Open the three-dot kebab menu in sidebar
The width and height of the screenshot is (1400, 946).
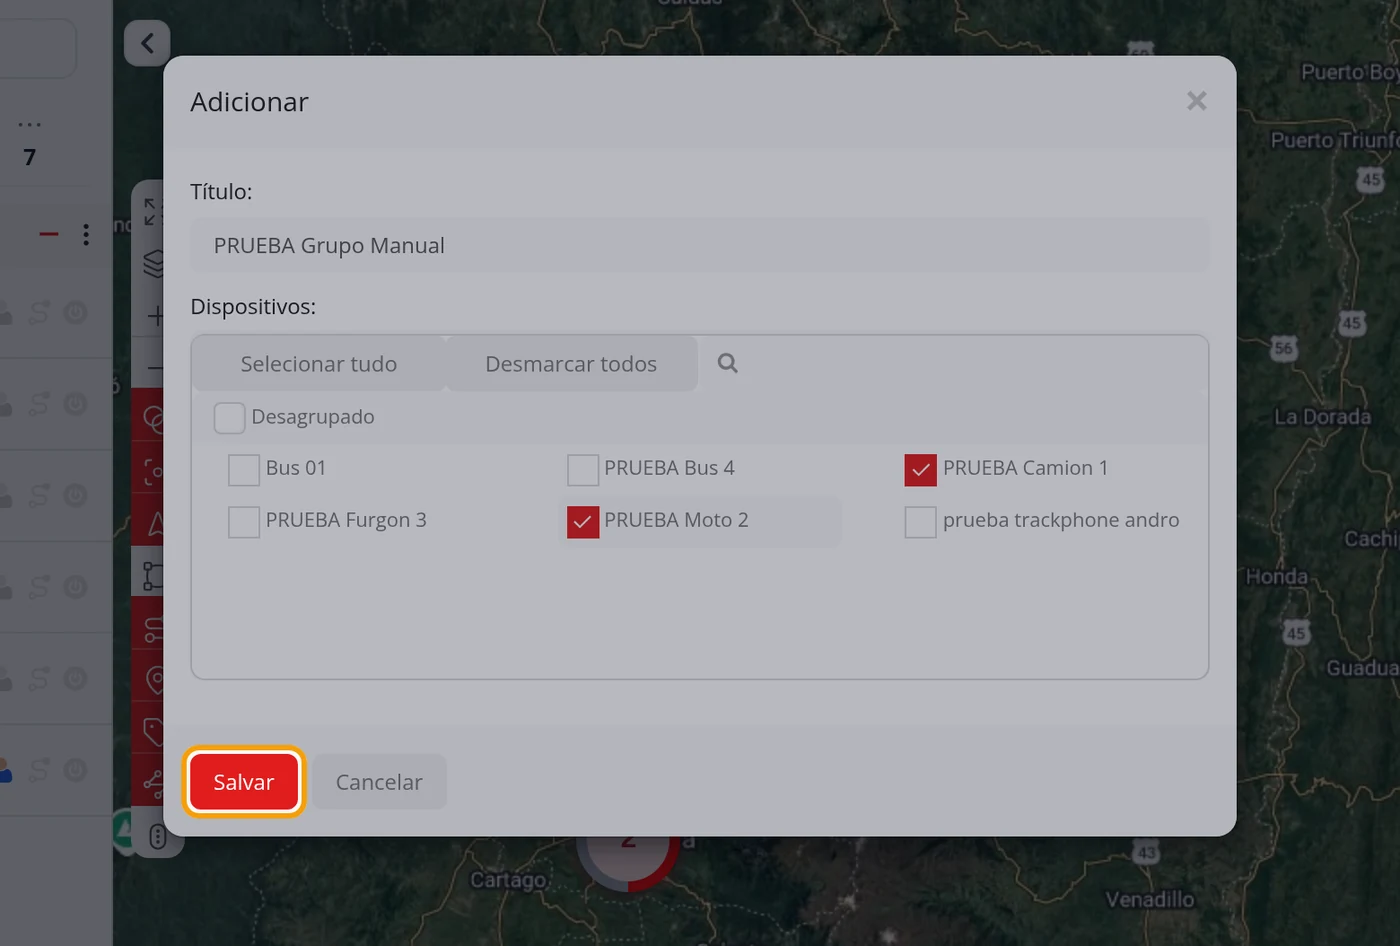[86, 234]
